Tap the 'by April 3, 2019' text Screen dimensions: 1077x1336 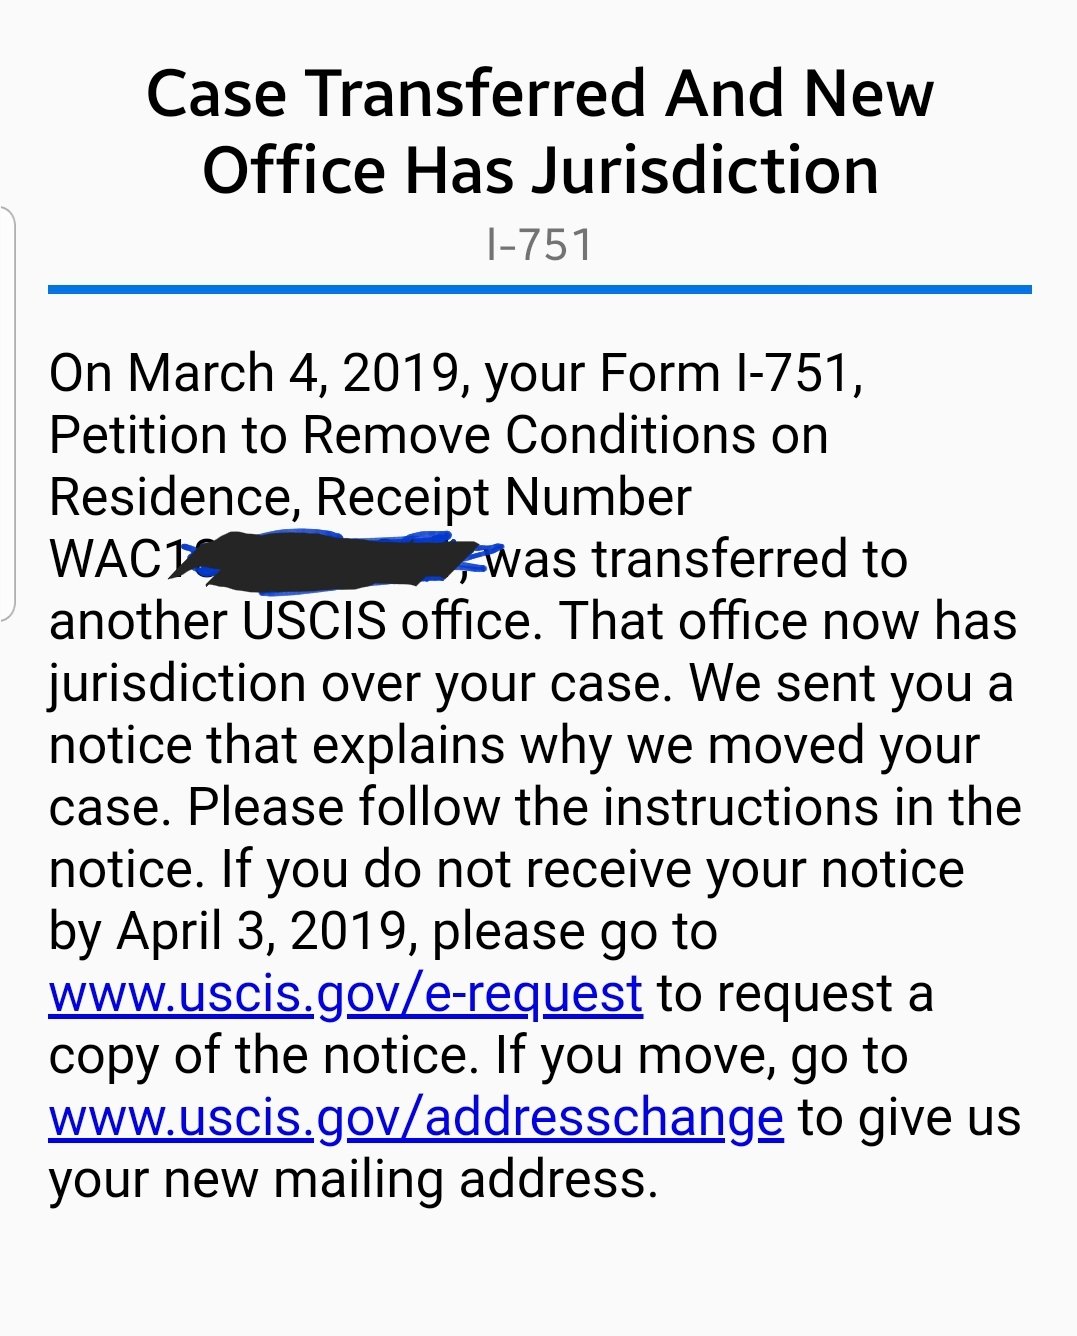[229, 932]
